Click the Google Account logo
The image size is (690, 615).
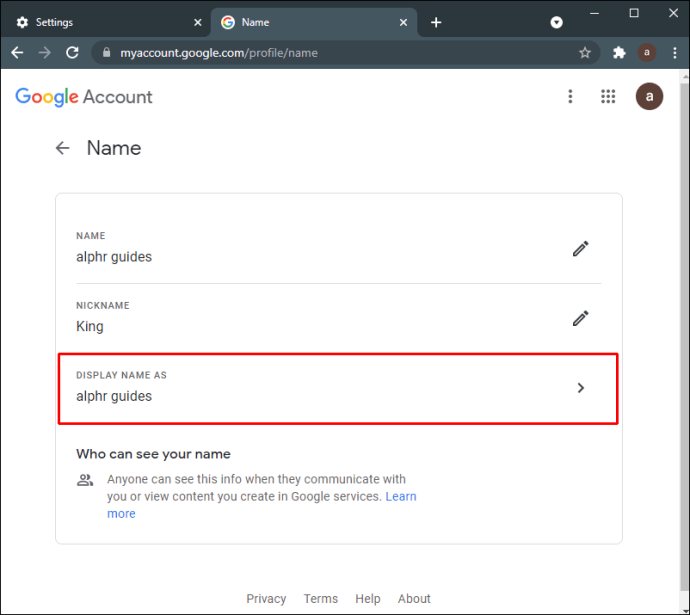pyautogui.click(x=84, y=97)
